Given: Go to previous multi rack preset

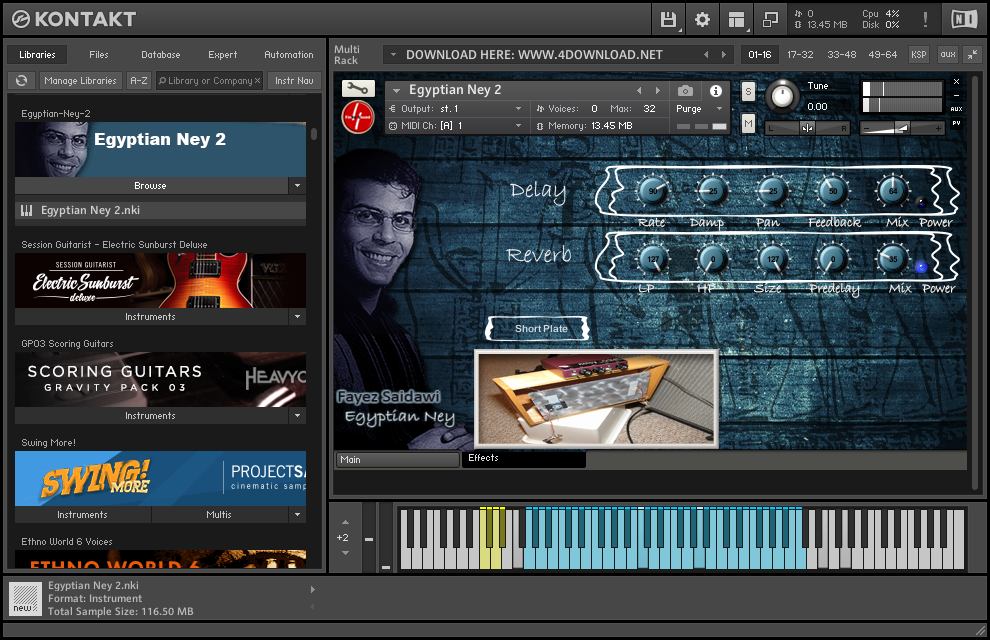Looking at the screenshot, I should click(706, 55).
